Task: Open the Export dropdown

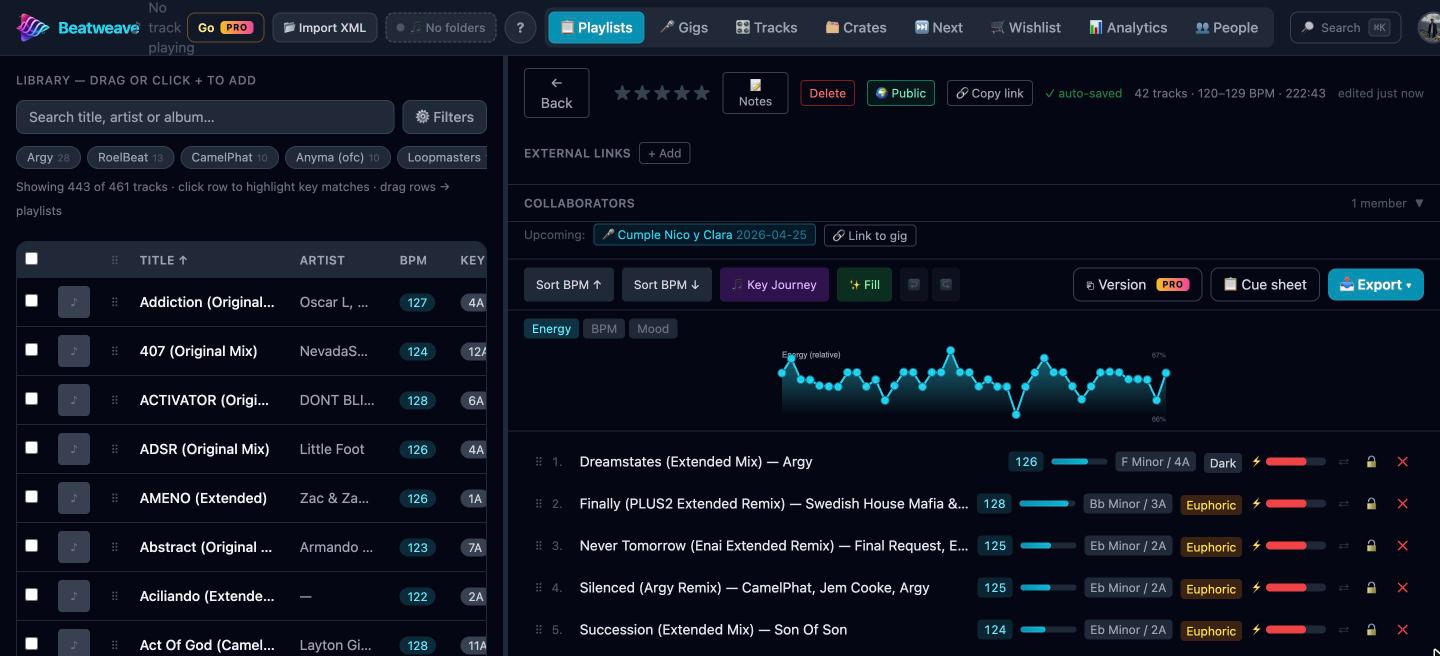Action: click(1375, 285)
